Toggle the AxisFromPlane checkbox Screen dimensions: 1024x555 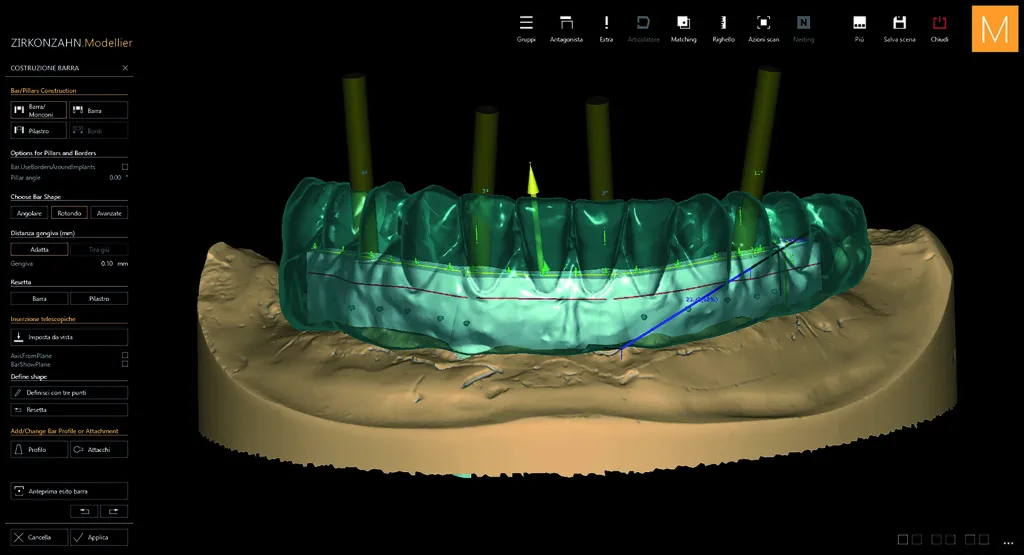tap(125, 356)
